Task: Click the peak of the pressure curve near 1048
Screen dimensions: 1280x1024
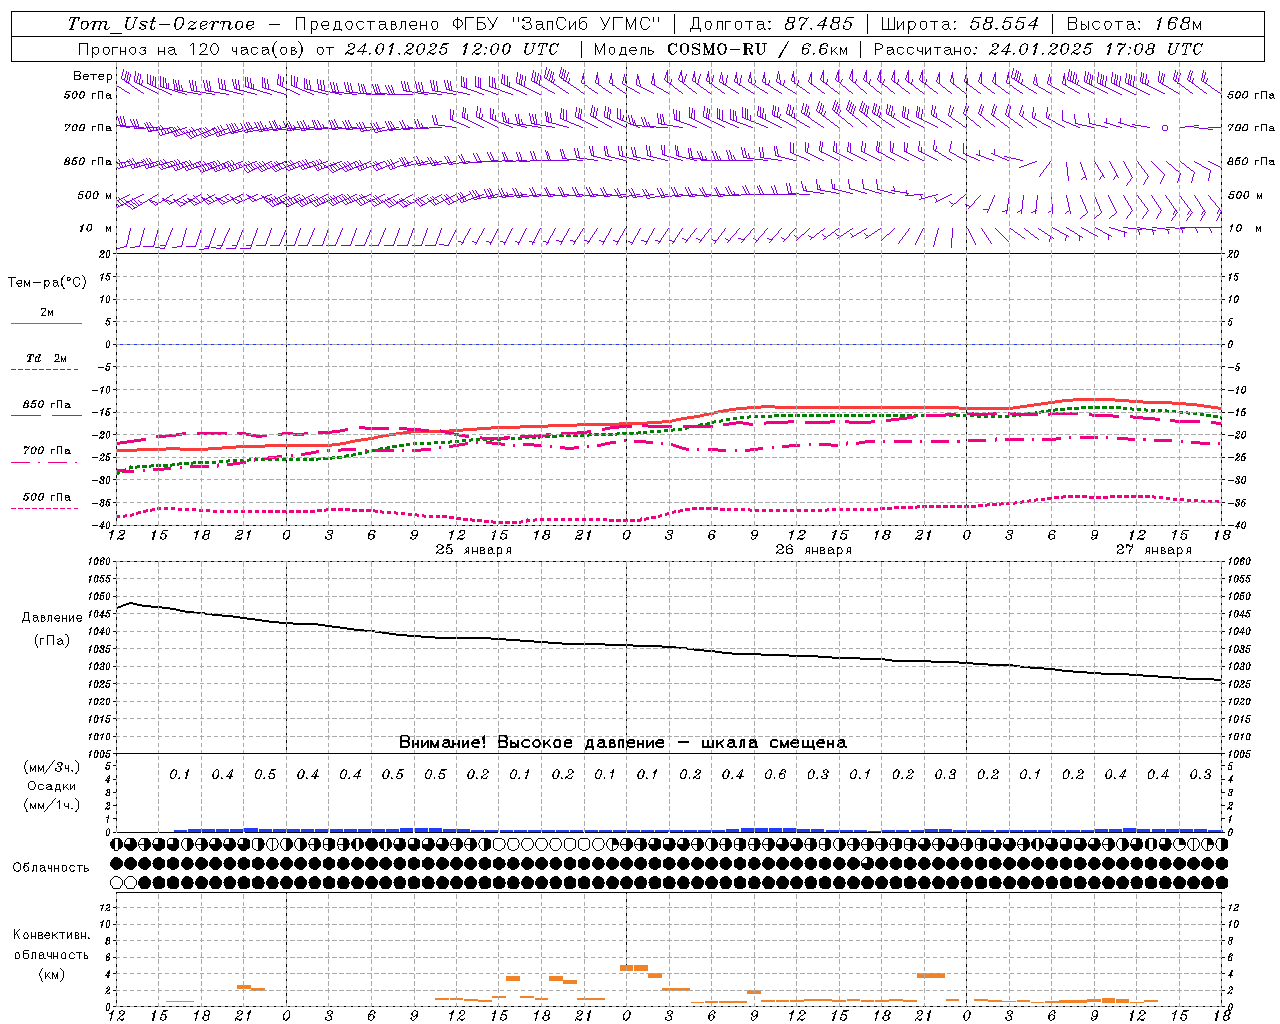Action: (x=132, y=603)
